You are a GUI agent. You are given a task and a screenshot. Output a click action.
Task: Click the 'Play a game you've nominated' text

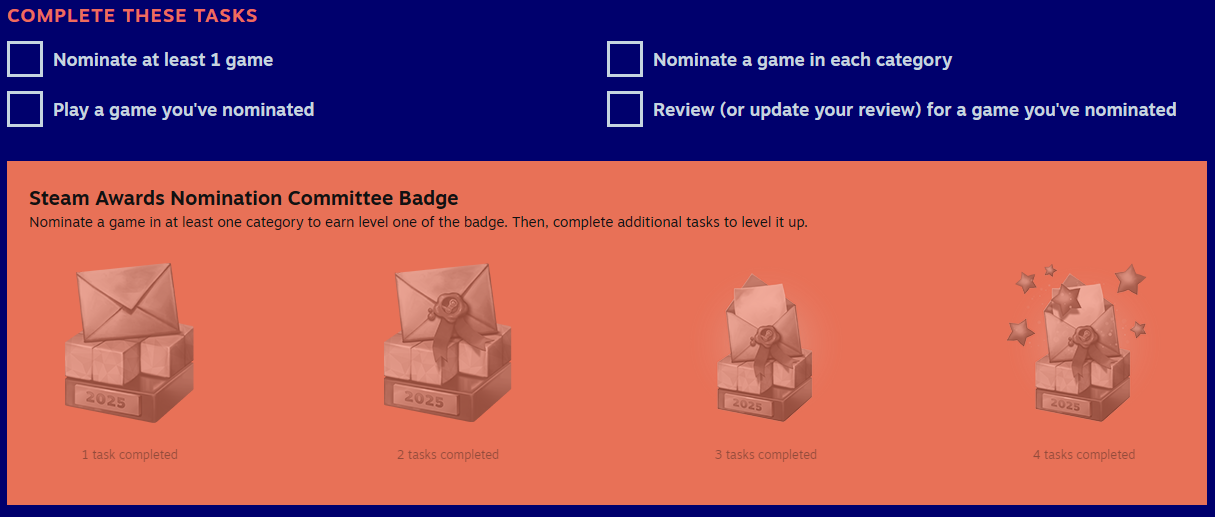tap(184, 110)
